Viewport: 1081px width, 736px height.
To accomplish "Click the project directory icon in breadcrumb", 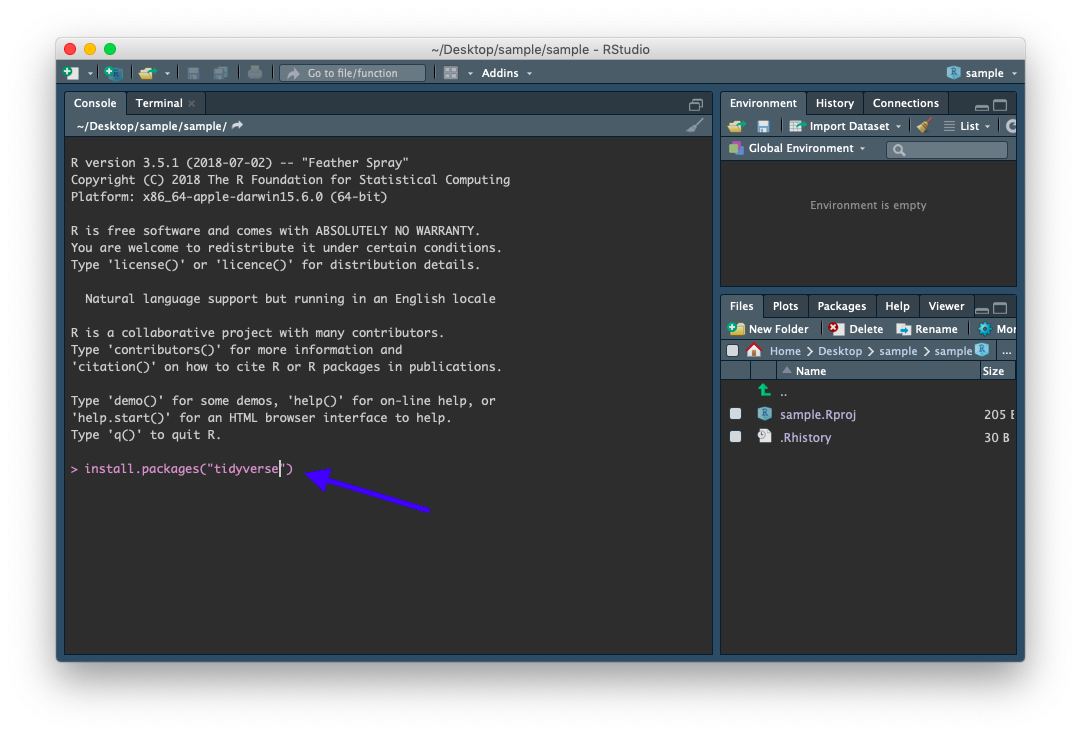I will [982, 349].
